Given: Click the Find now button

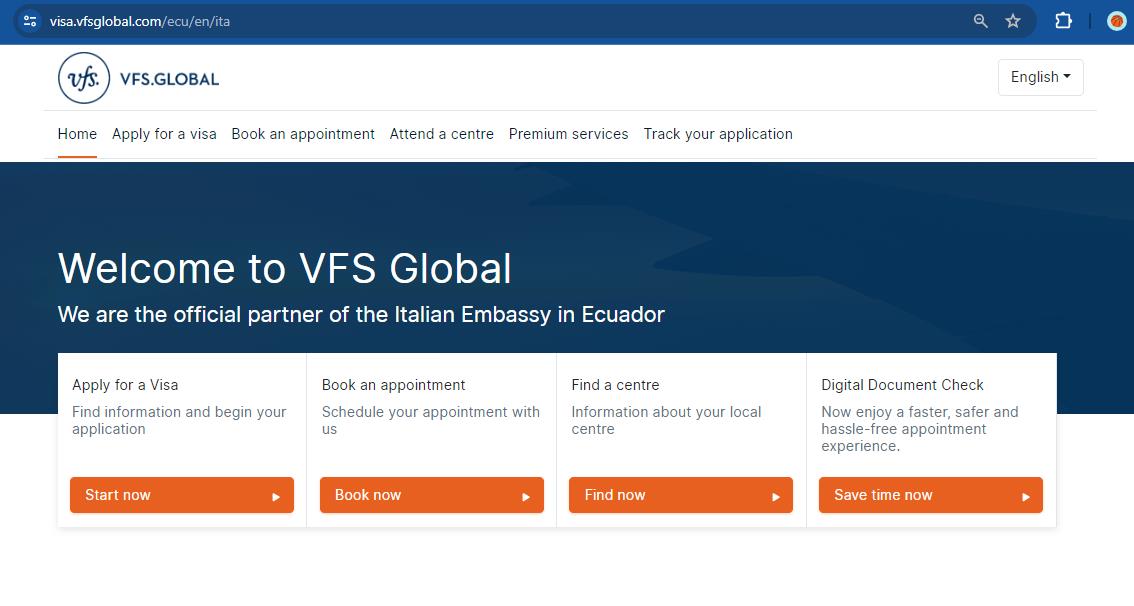Looking at the screenshot, I should pyautogui.click(x=680, y=495).
